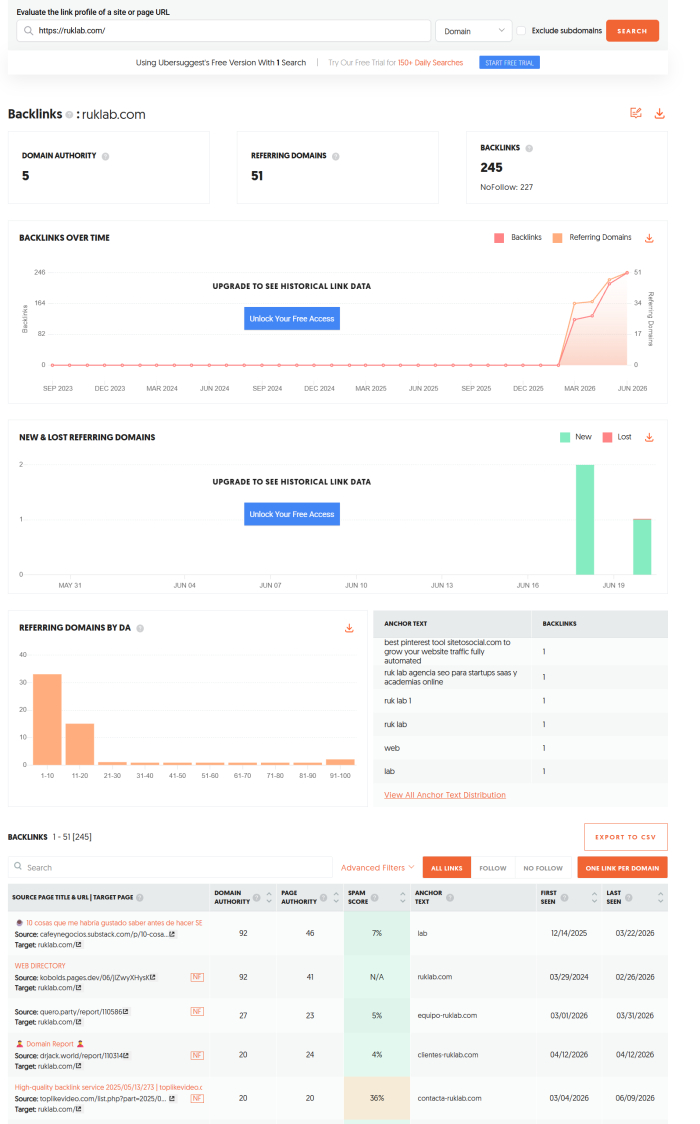Expand Advanced Filters
Image resolution: width=700 pixels, height=1124 pixels.
click(377, 867)
